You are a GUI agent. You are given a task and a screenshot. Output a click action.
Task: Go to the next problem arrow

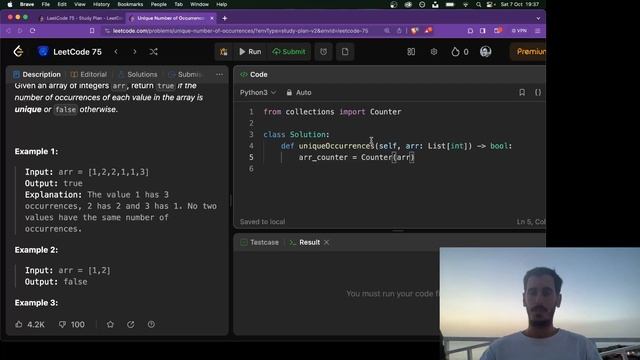point(135,52)
